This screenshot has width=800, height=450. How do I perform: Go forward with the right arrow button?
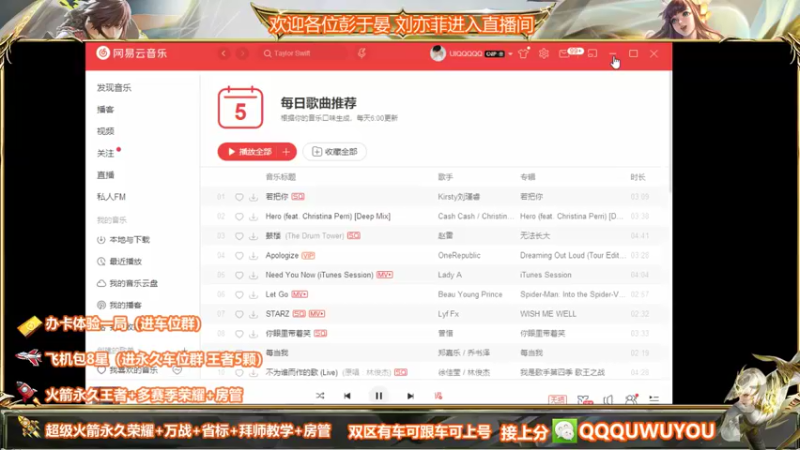click(242, 53)
